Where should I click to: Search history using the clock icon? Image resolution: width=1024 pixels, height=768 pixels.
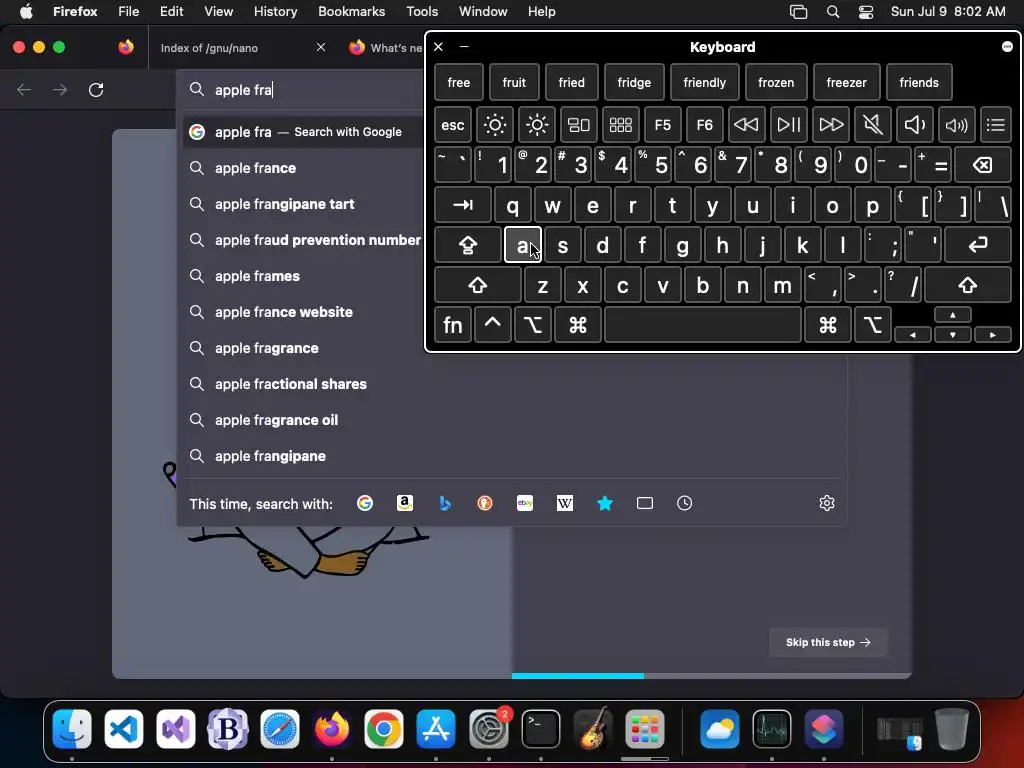pos(684,503)
